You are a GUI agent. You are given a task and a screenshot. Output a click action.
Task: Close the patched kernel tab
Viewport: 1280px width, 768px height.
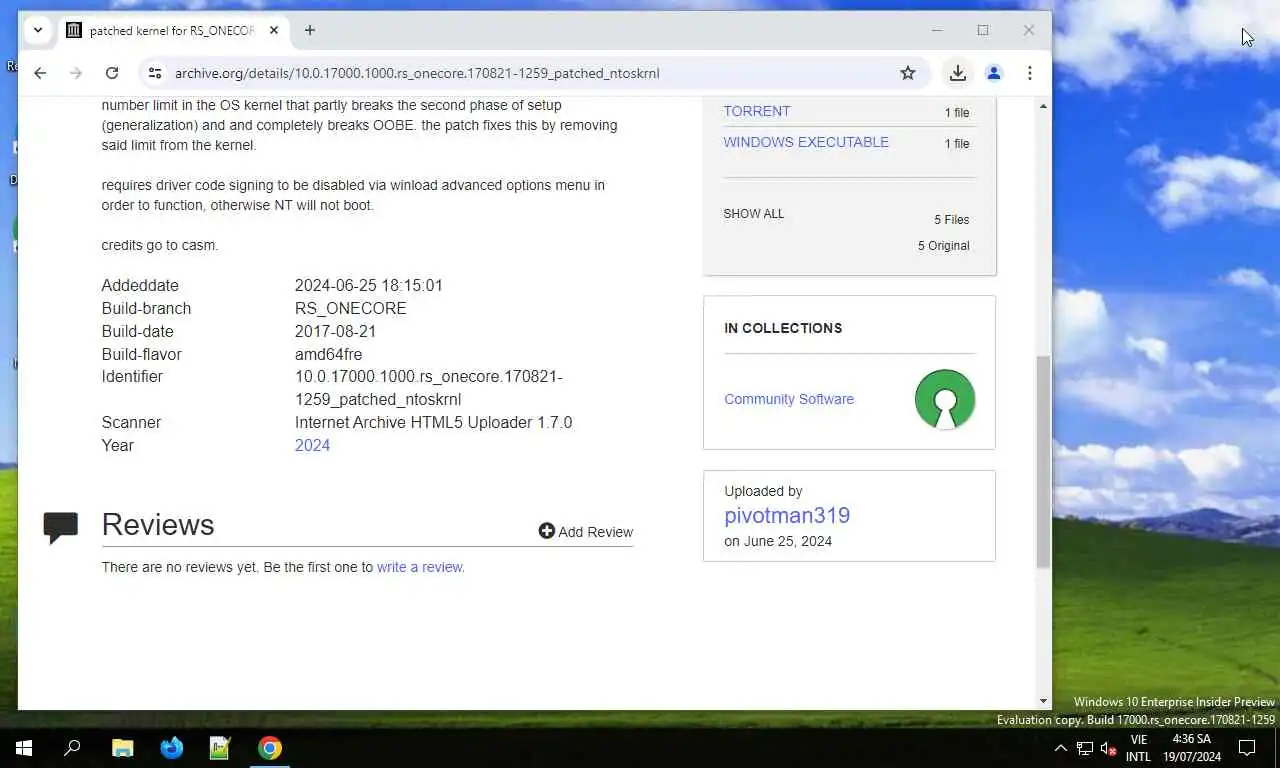coord(275,30)
